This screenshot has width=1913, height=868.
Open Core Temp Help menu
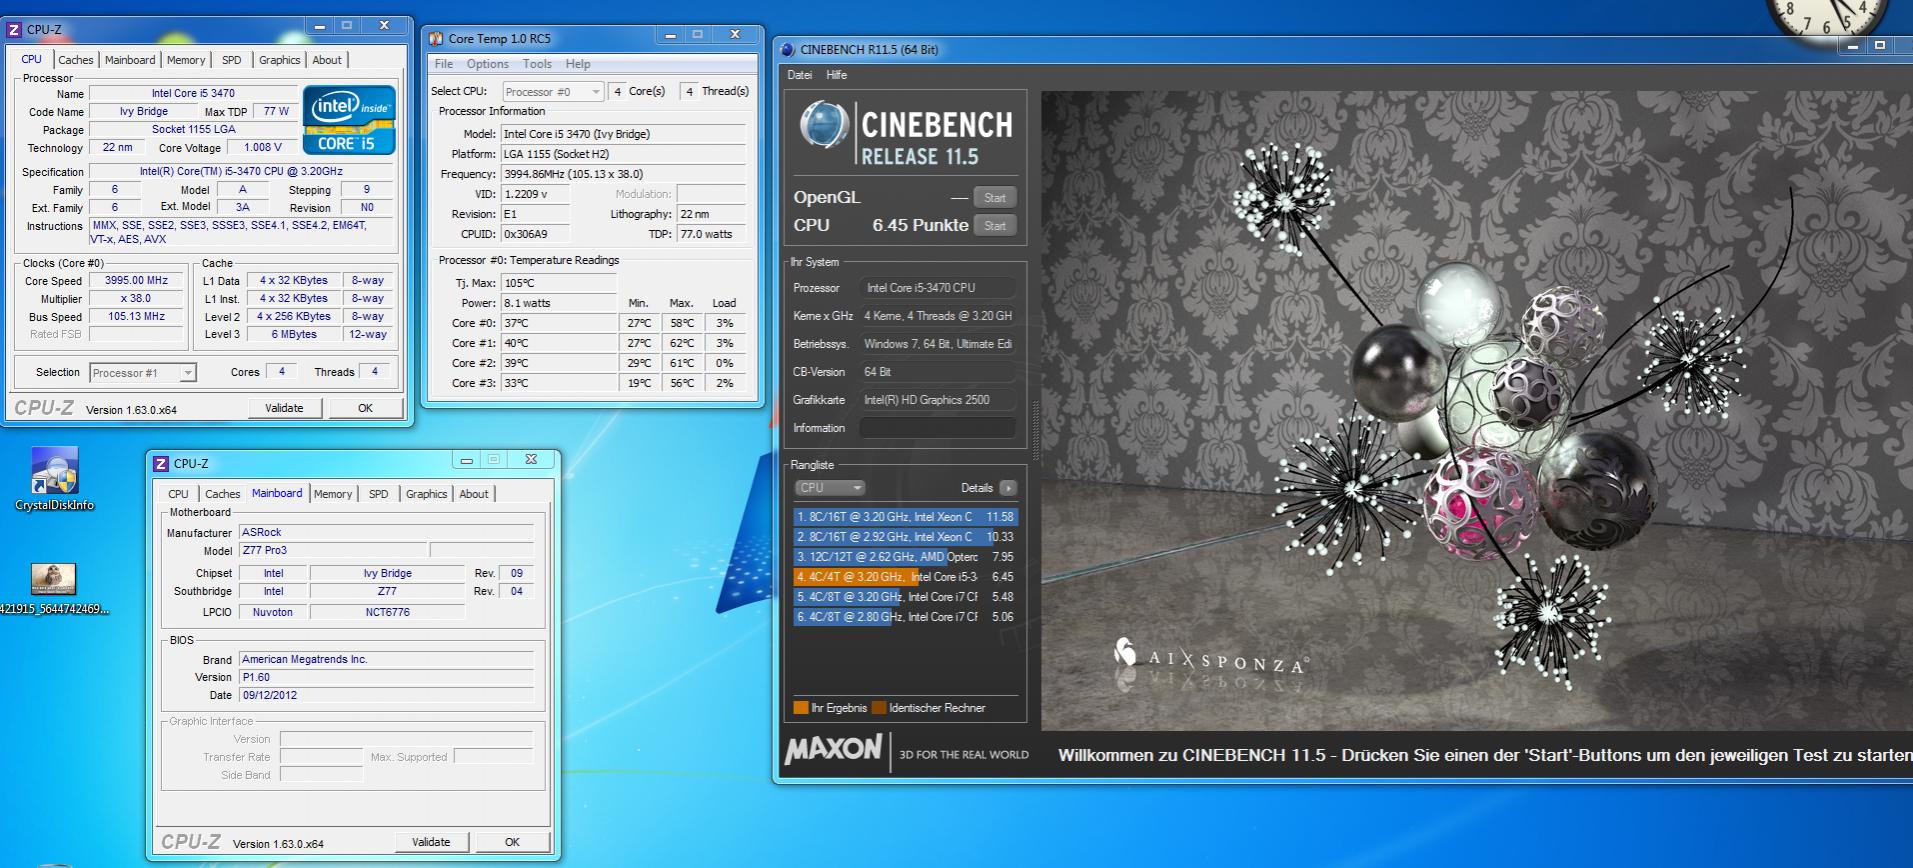tap(578, 64)
